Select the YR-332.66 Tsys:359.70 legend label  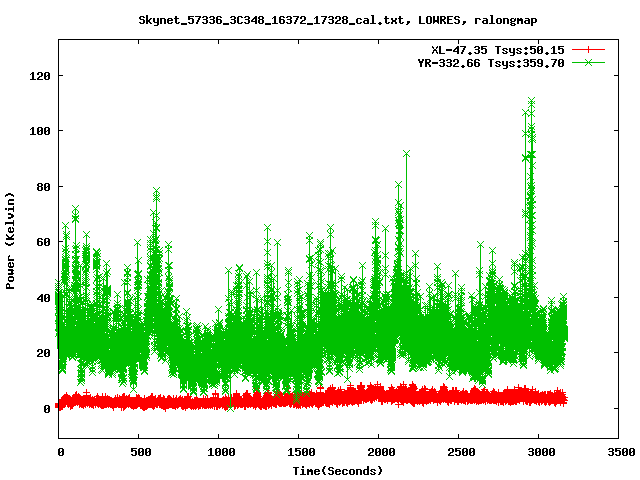click(x=491, y=63)
